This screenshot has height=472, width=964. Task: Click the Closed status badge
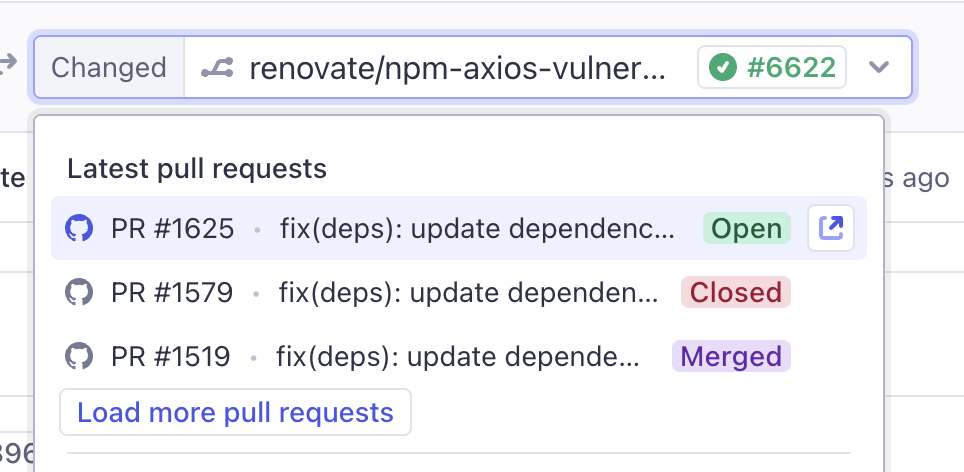[735, 292]
